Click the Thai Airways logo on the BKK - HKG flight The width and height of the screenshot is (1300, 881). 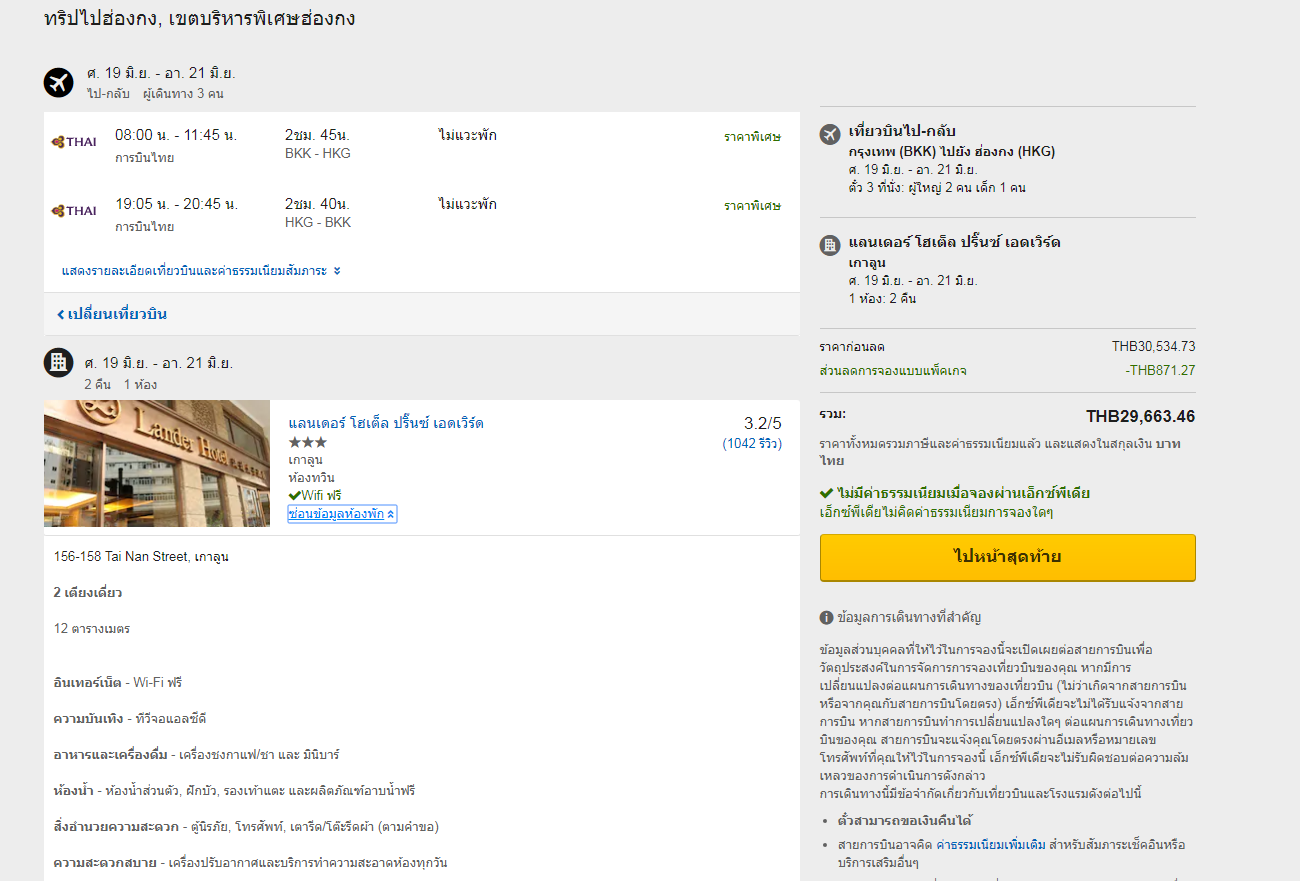pos(74,142)
